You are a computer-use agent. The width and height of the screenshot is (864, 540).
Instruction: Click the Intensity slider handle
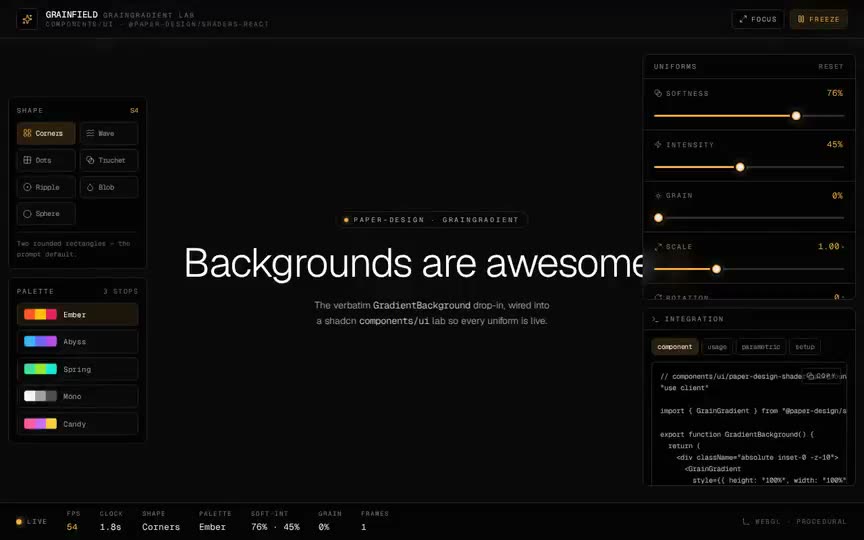coord(740,167)
